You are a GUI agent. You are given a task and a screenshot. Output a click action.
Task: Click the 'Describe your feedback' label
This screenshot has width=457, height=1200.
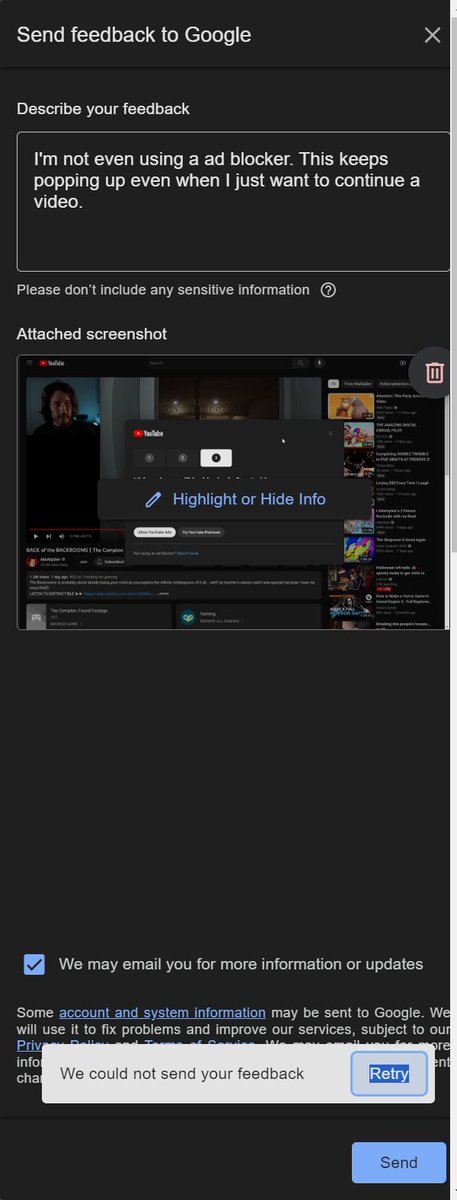click(x=103, y=108)
